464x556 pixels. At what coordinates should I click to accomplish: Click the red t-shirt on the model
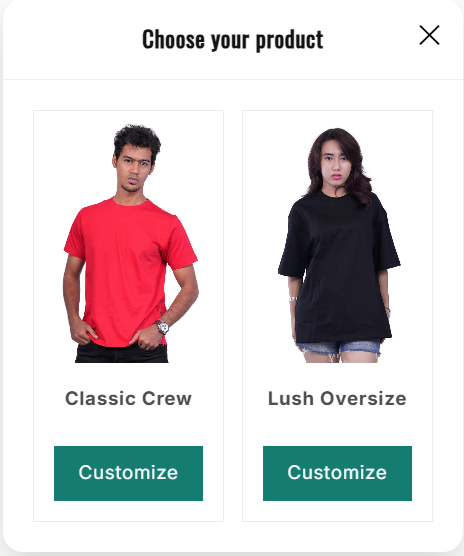(x=128, y=269)
